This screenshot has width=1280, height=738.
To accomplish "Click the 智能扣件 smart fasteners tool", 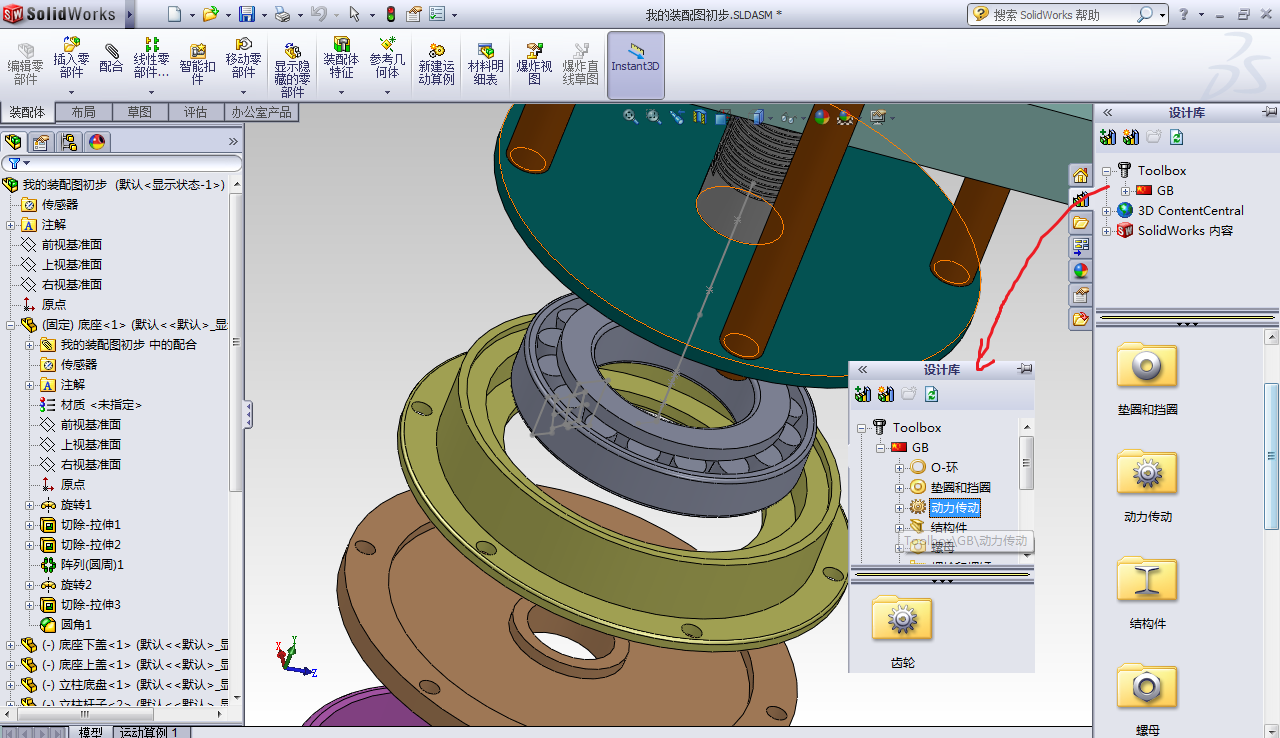I will 198,65.
